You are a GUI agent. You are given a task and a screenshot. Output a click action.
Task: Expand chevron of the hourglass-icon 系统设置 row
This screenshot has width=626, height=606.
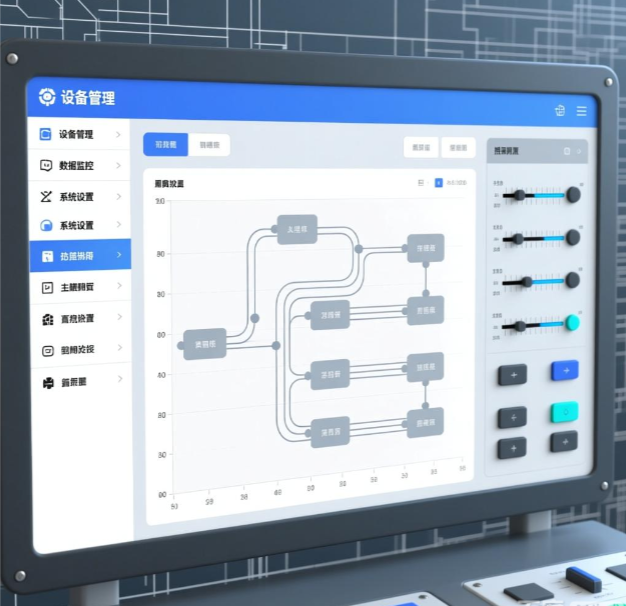119,196
